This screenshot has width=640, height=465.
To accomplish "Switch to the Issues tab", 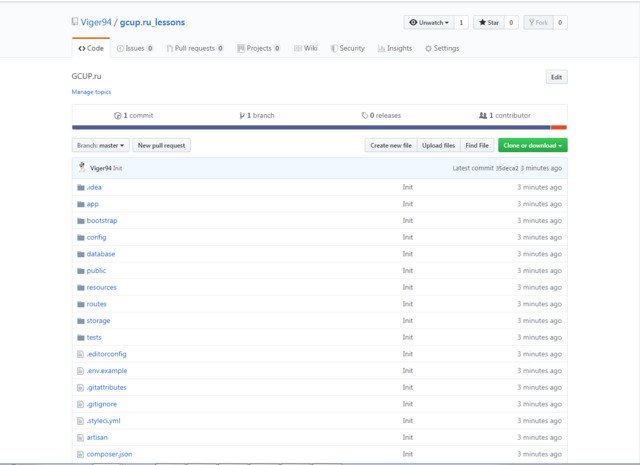I will point(135,48).
